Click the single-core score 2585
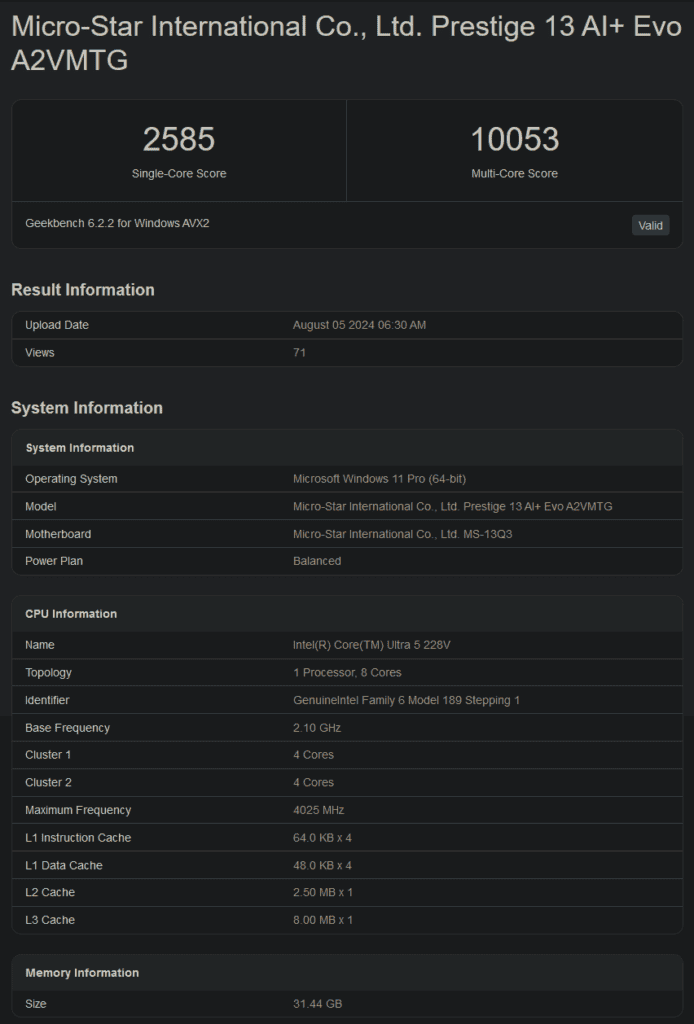Screen dimensions: 694x1024 [x=179, y=139]
